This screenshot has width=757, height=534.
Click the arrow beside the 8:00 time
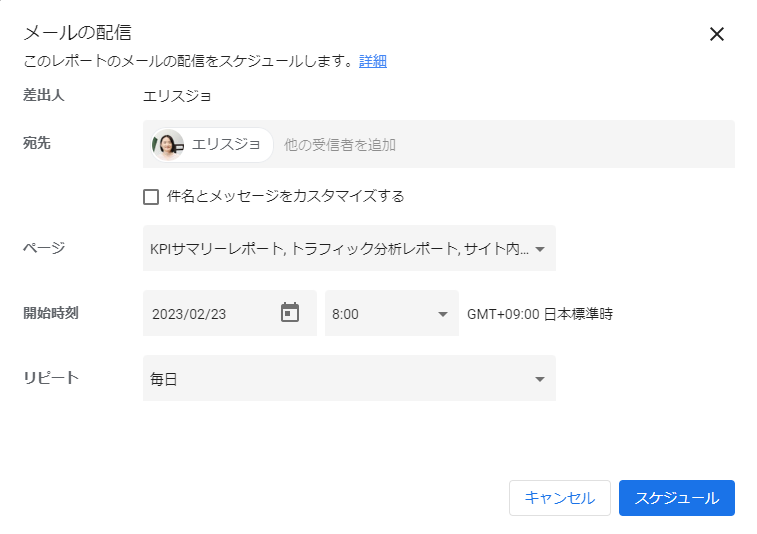[x=443, y=314]
